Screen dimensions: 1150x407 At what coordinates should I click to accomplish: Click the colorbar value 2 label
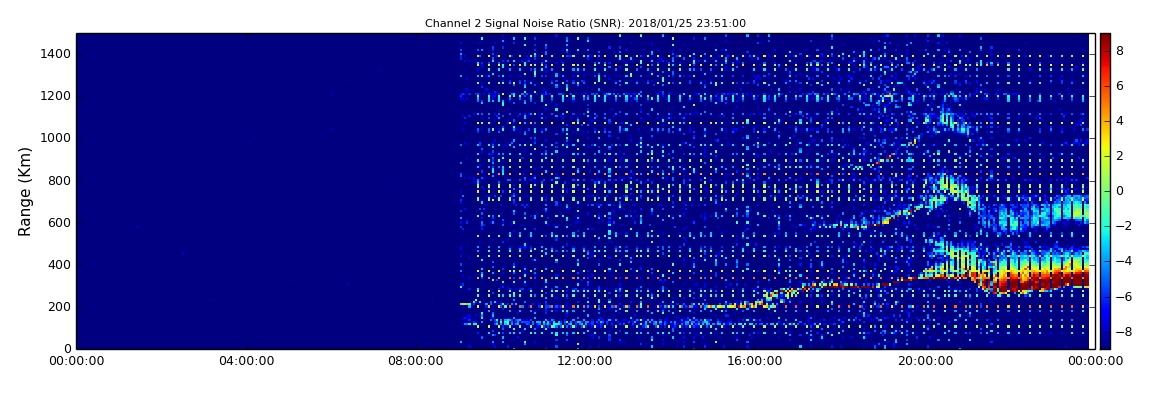1120,155
